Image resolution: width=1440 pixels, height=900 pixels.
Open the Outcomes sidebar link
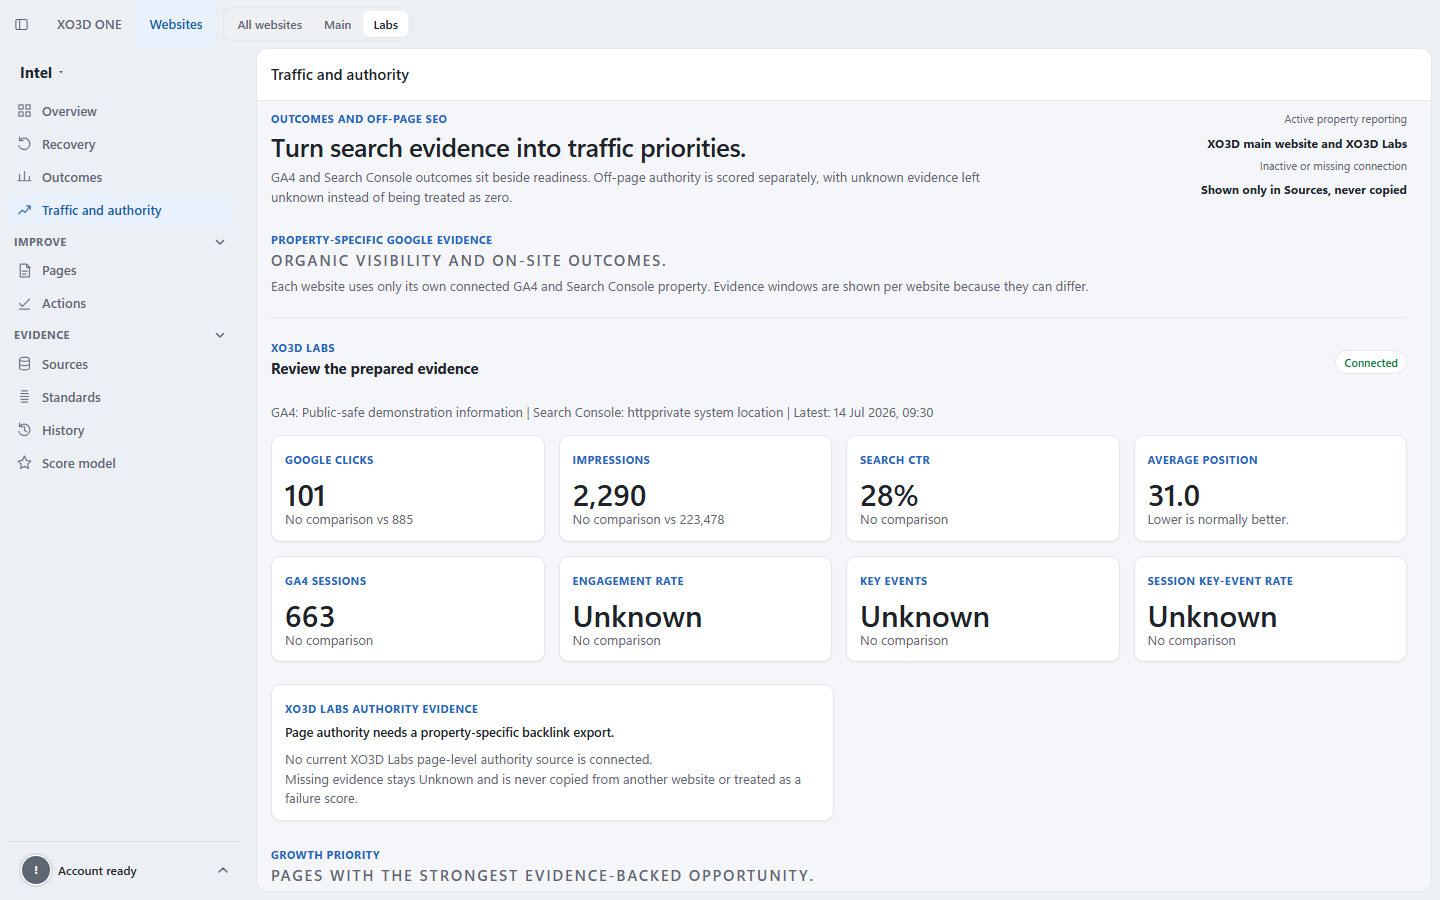point(120,177)
